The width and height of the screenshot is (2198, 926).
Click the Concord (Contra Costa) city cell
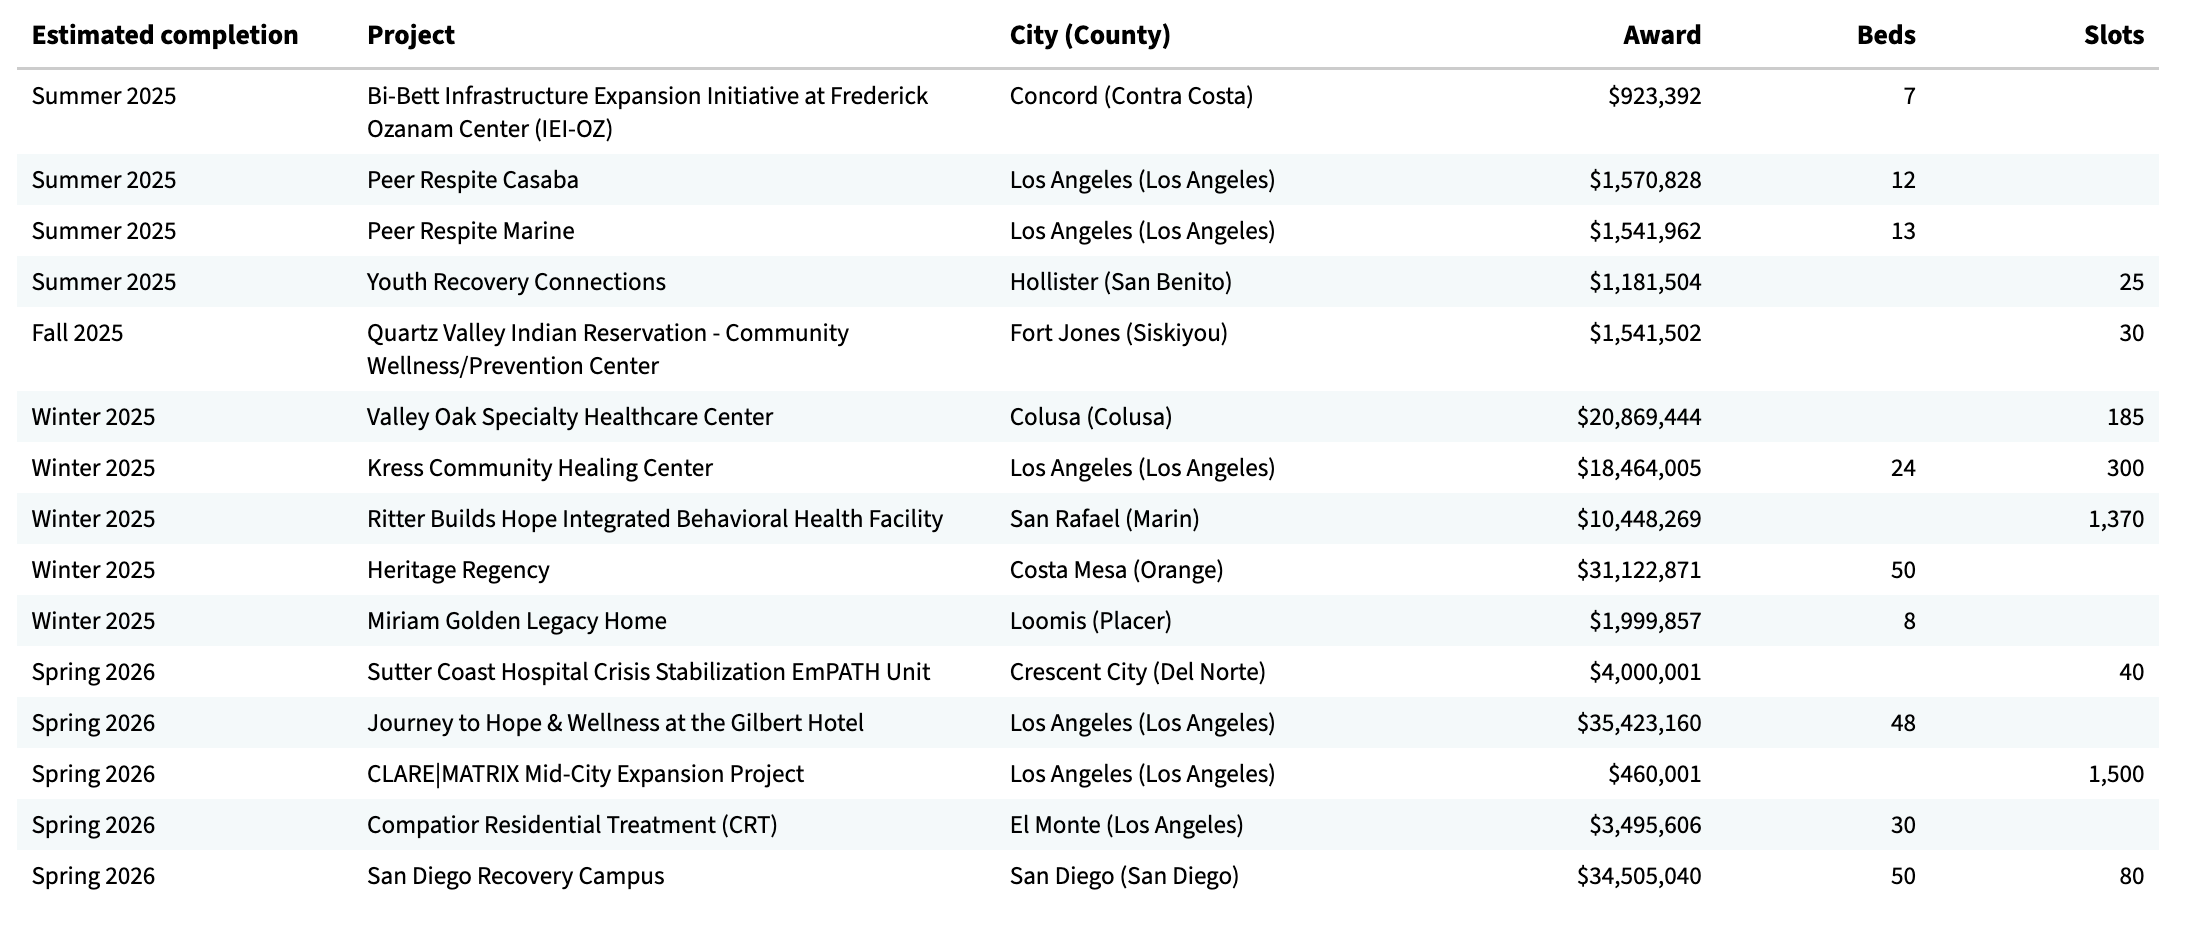[x=1130, y=96]
